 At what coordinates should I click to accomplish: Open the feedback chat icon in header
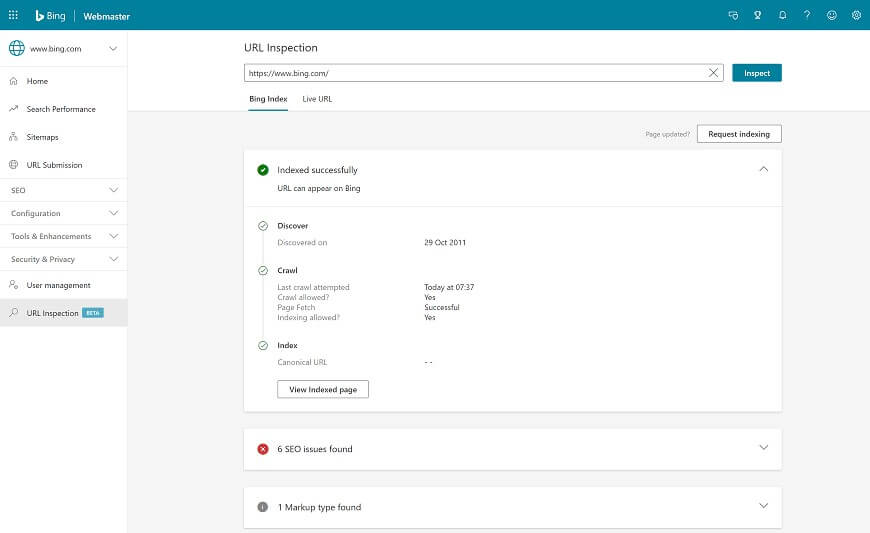click(733, 16)
